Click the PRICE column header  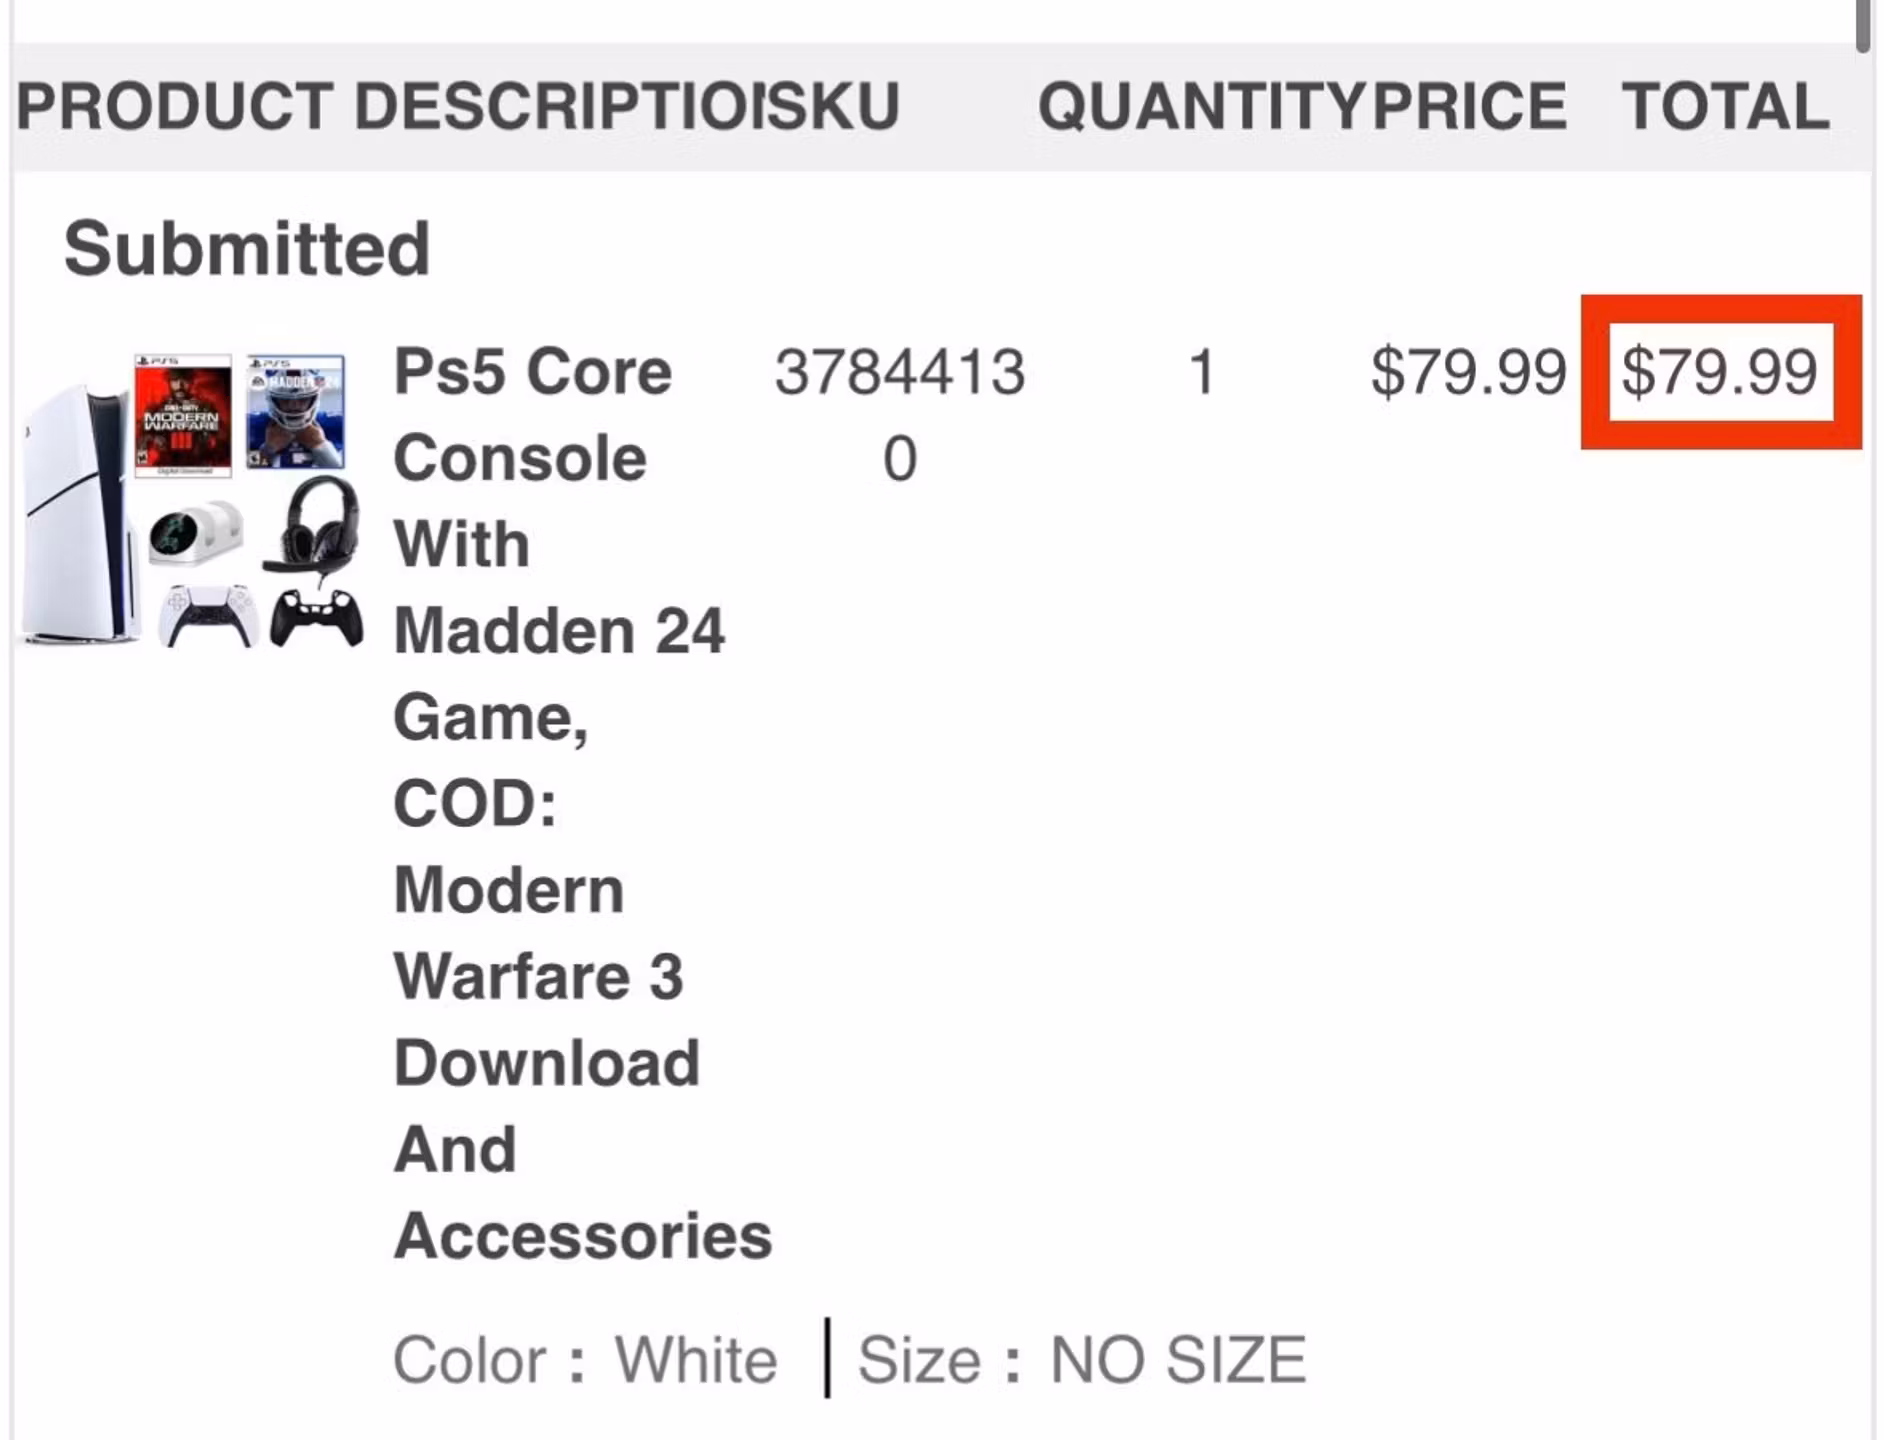click(1470, 106)
